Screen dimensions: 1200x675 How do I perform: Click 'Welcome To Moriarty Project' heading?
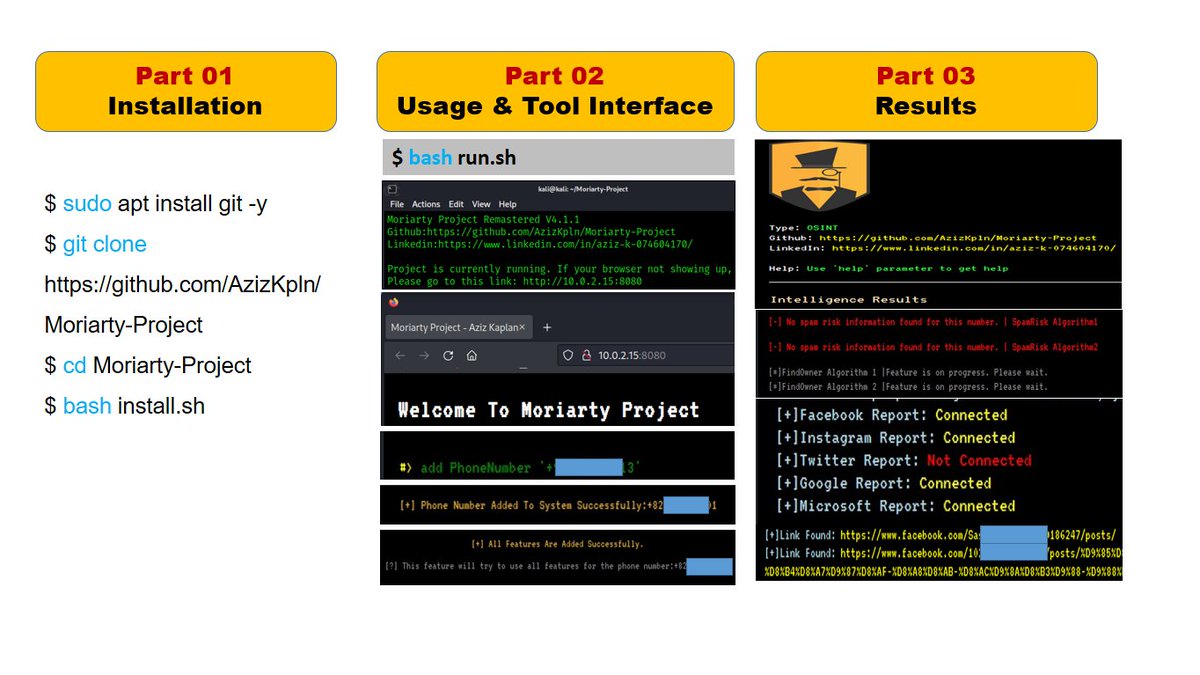coord(548,410)
